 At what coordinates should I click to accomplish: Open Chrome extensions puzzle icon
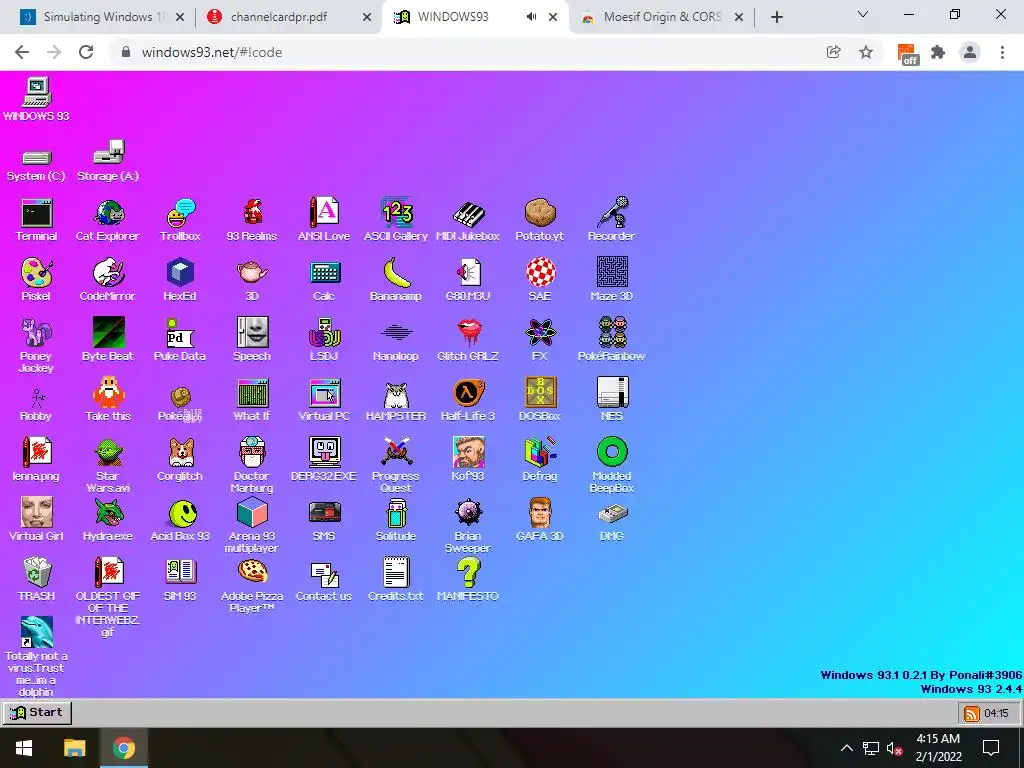point(938,52)
